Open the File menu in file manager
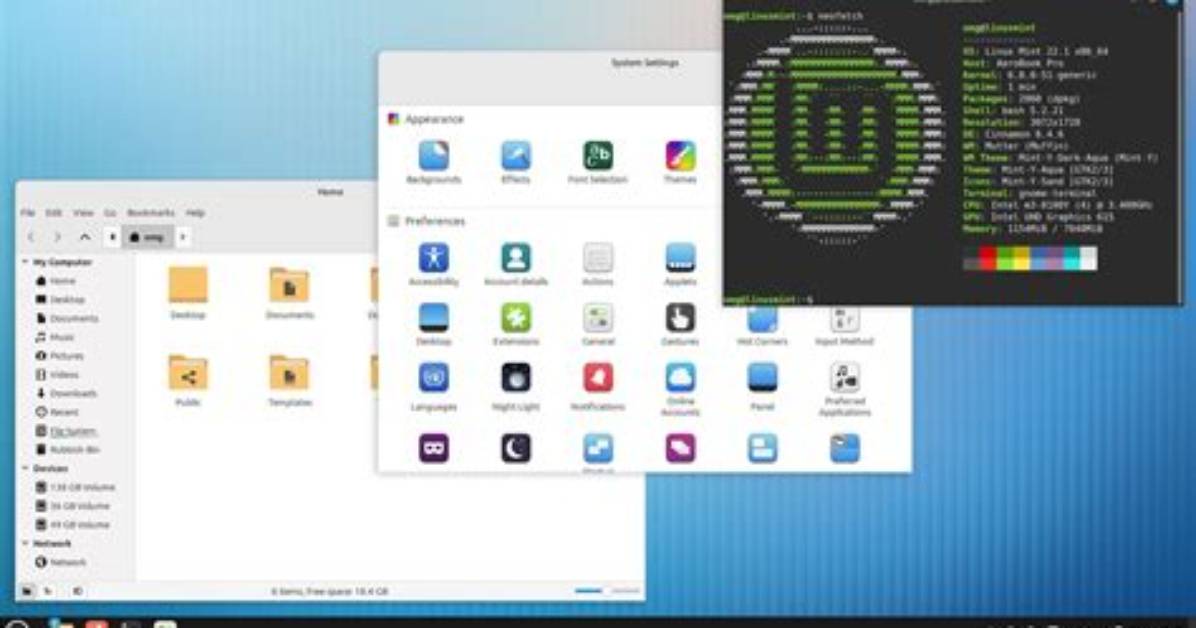1196x628 pixels. point(28,213)
